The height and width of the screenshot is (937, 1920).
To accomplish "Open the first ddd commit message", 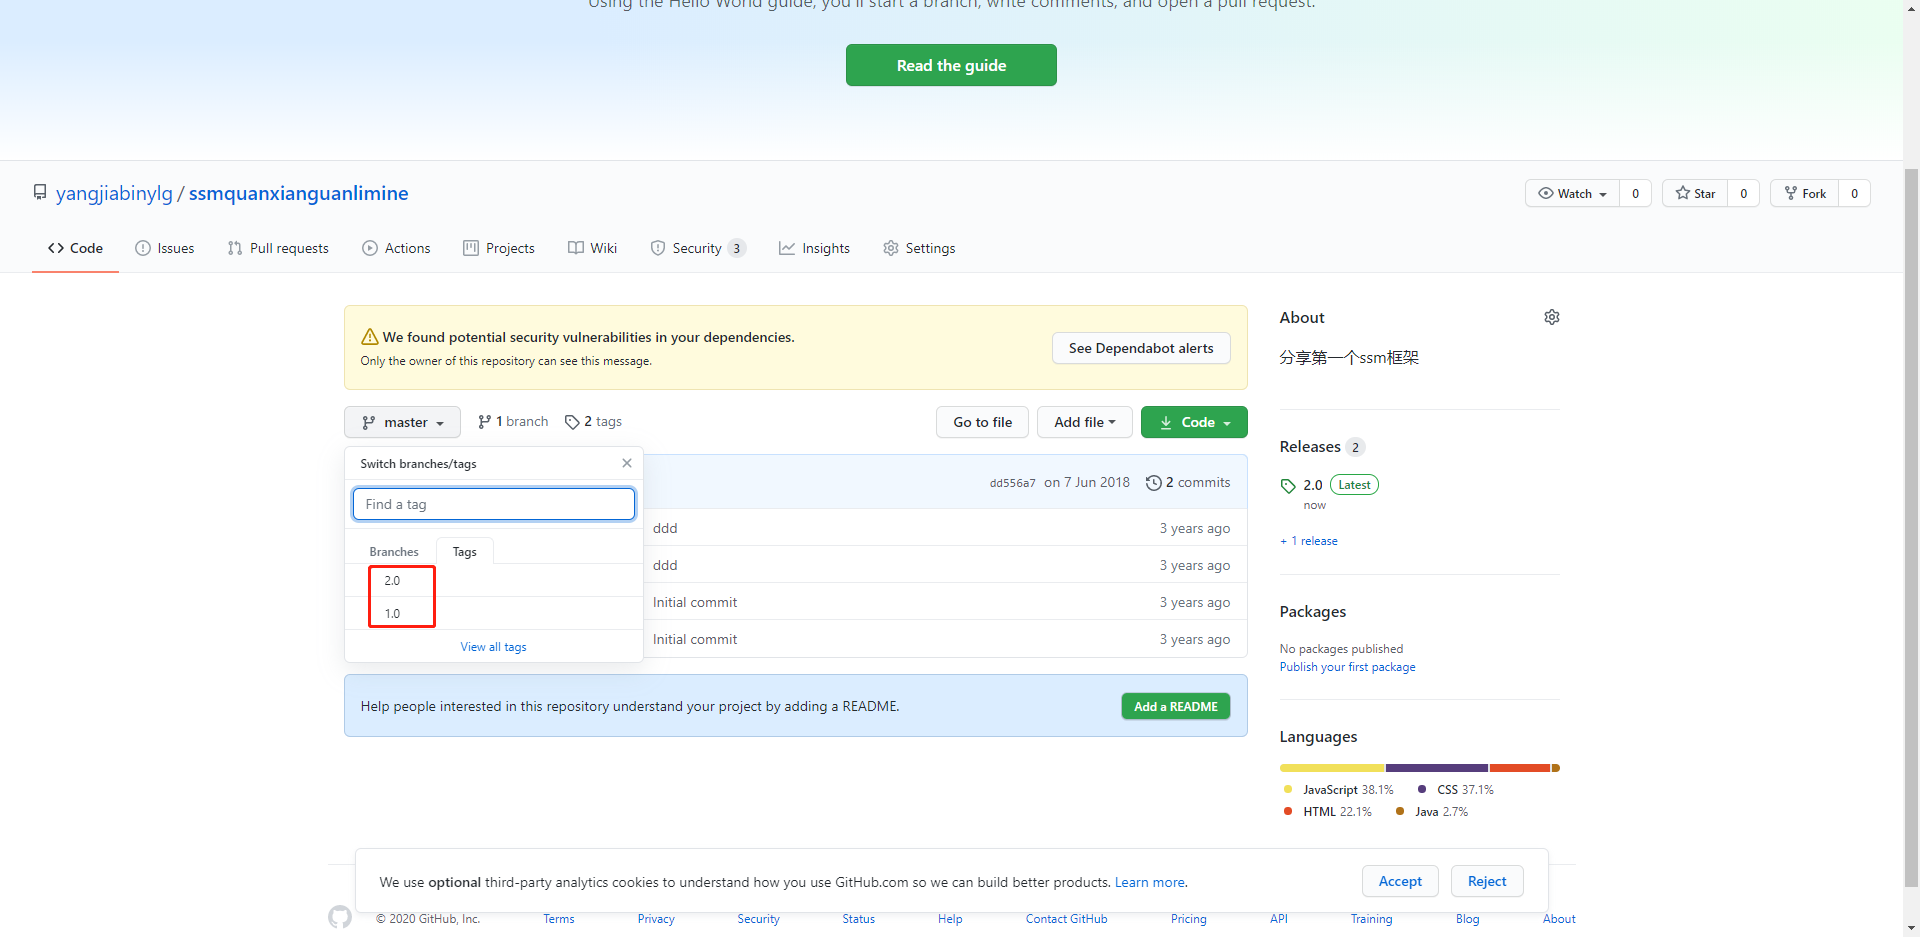I will [665, 528].
